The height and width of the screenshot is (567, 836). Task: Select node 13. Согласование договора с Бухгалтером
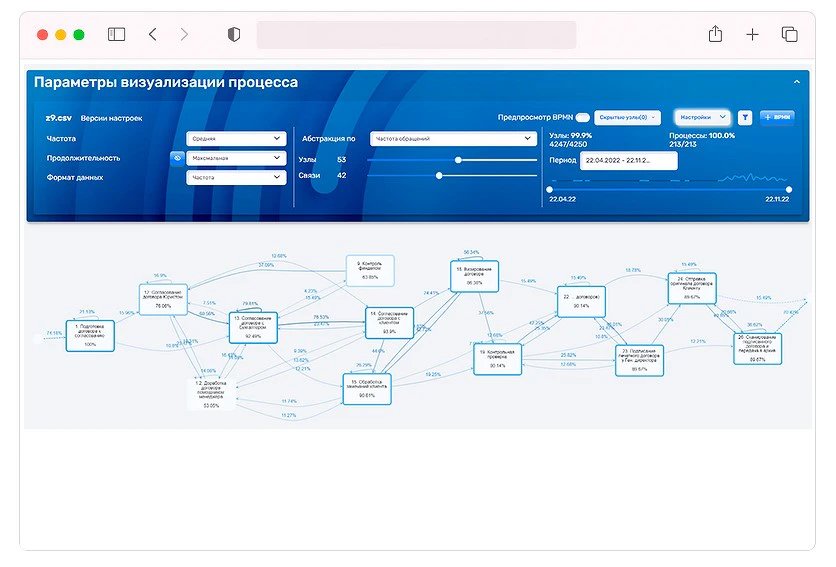point(253,328)
